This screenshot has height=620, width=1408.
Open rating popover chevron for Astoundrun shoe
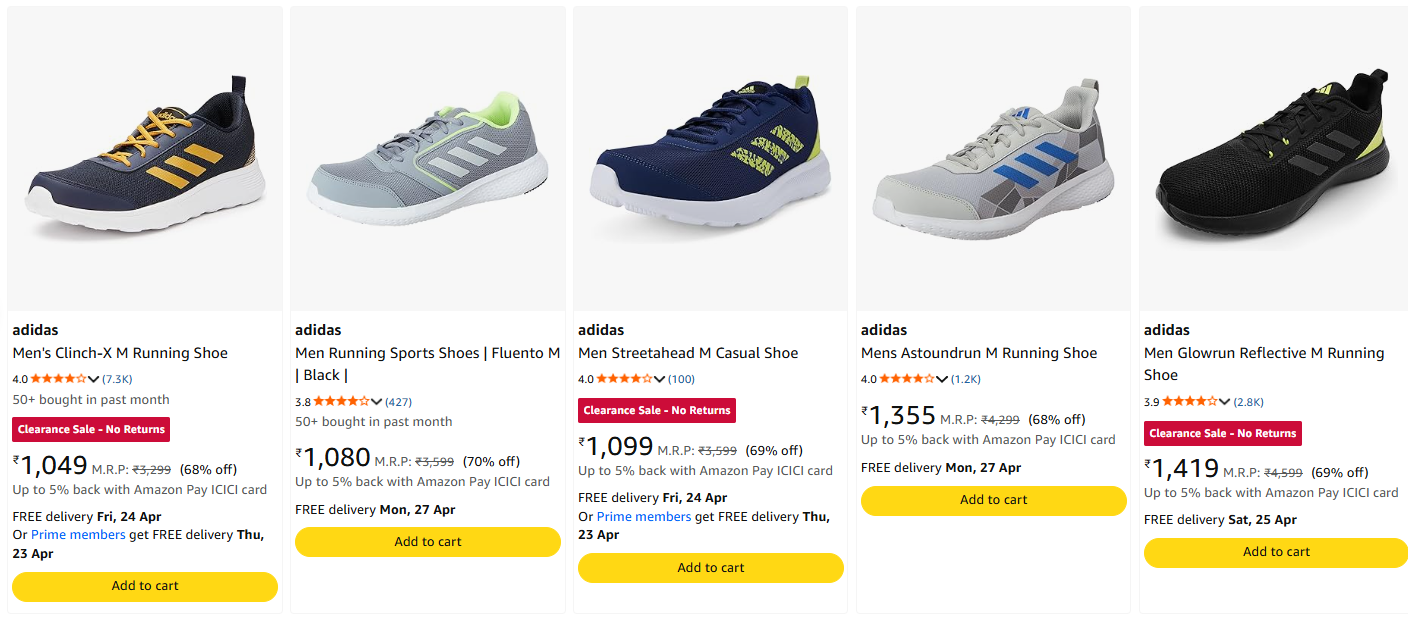pos(943,379)
